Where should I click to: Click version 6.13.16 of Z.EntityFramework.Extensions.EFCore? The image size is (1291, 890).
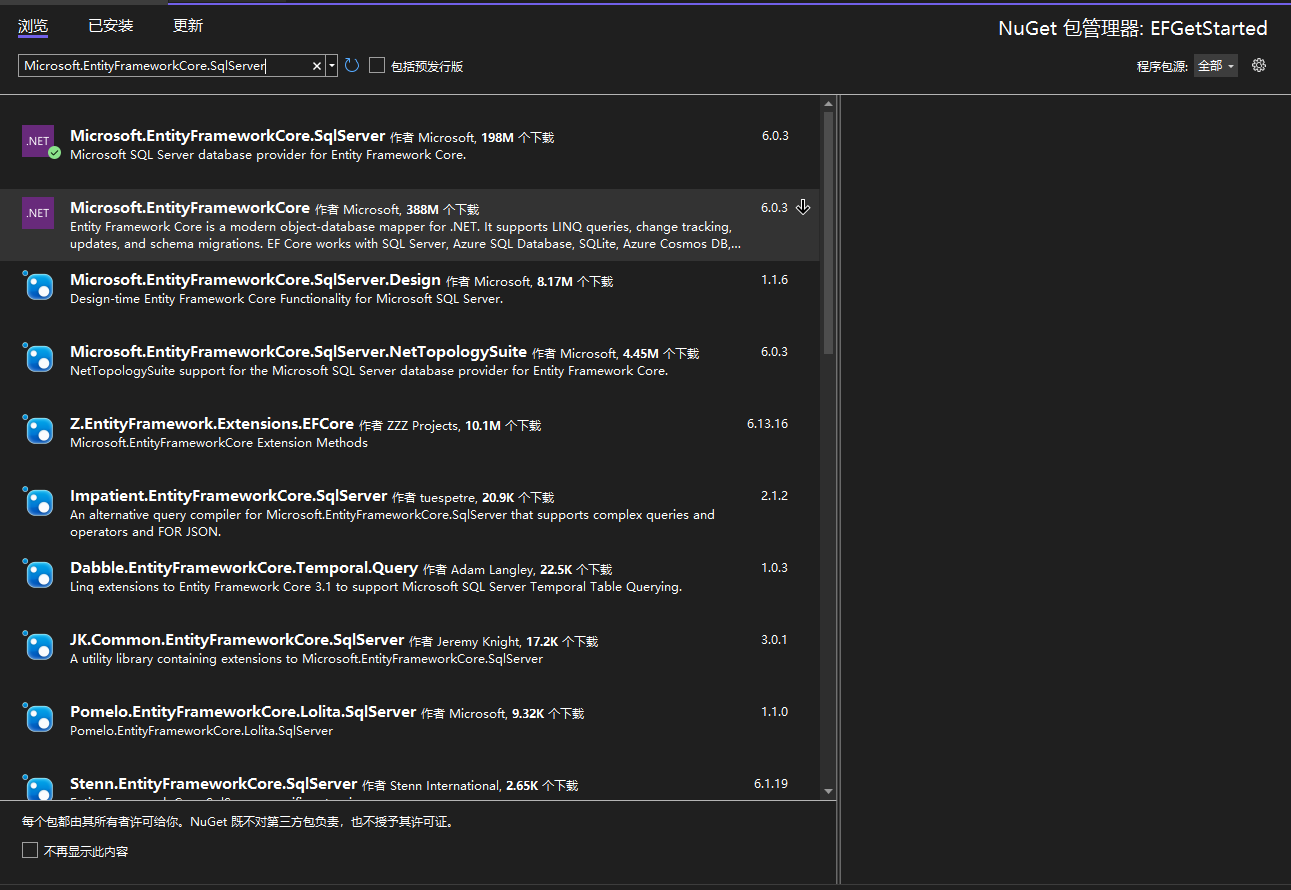click(767, 424)
